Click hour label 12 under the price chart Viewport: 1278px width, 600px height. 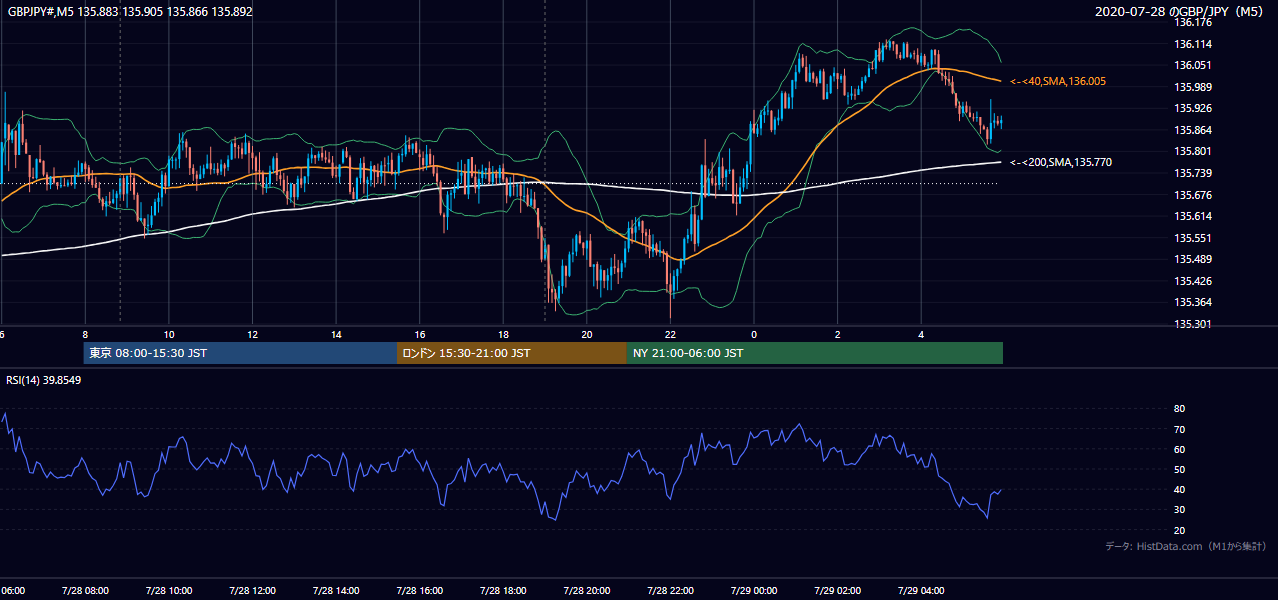pos(252,335)
